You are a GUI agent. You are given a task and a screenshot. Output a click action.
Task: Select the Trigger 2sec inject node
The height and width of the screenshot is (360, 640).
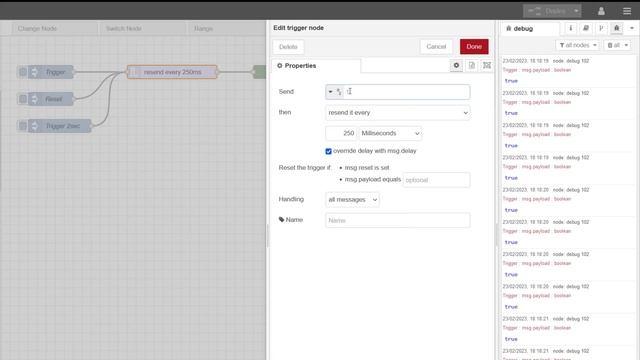[60, 126]
